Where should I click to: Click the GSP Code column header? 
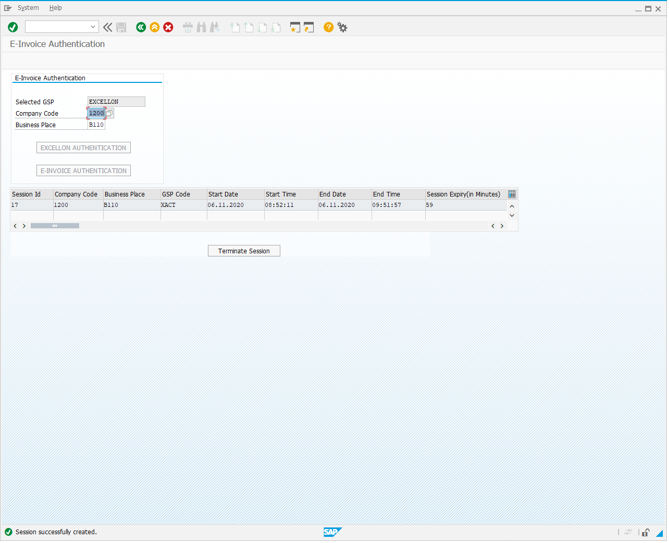pyautogui.click(x=184, y=194)
